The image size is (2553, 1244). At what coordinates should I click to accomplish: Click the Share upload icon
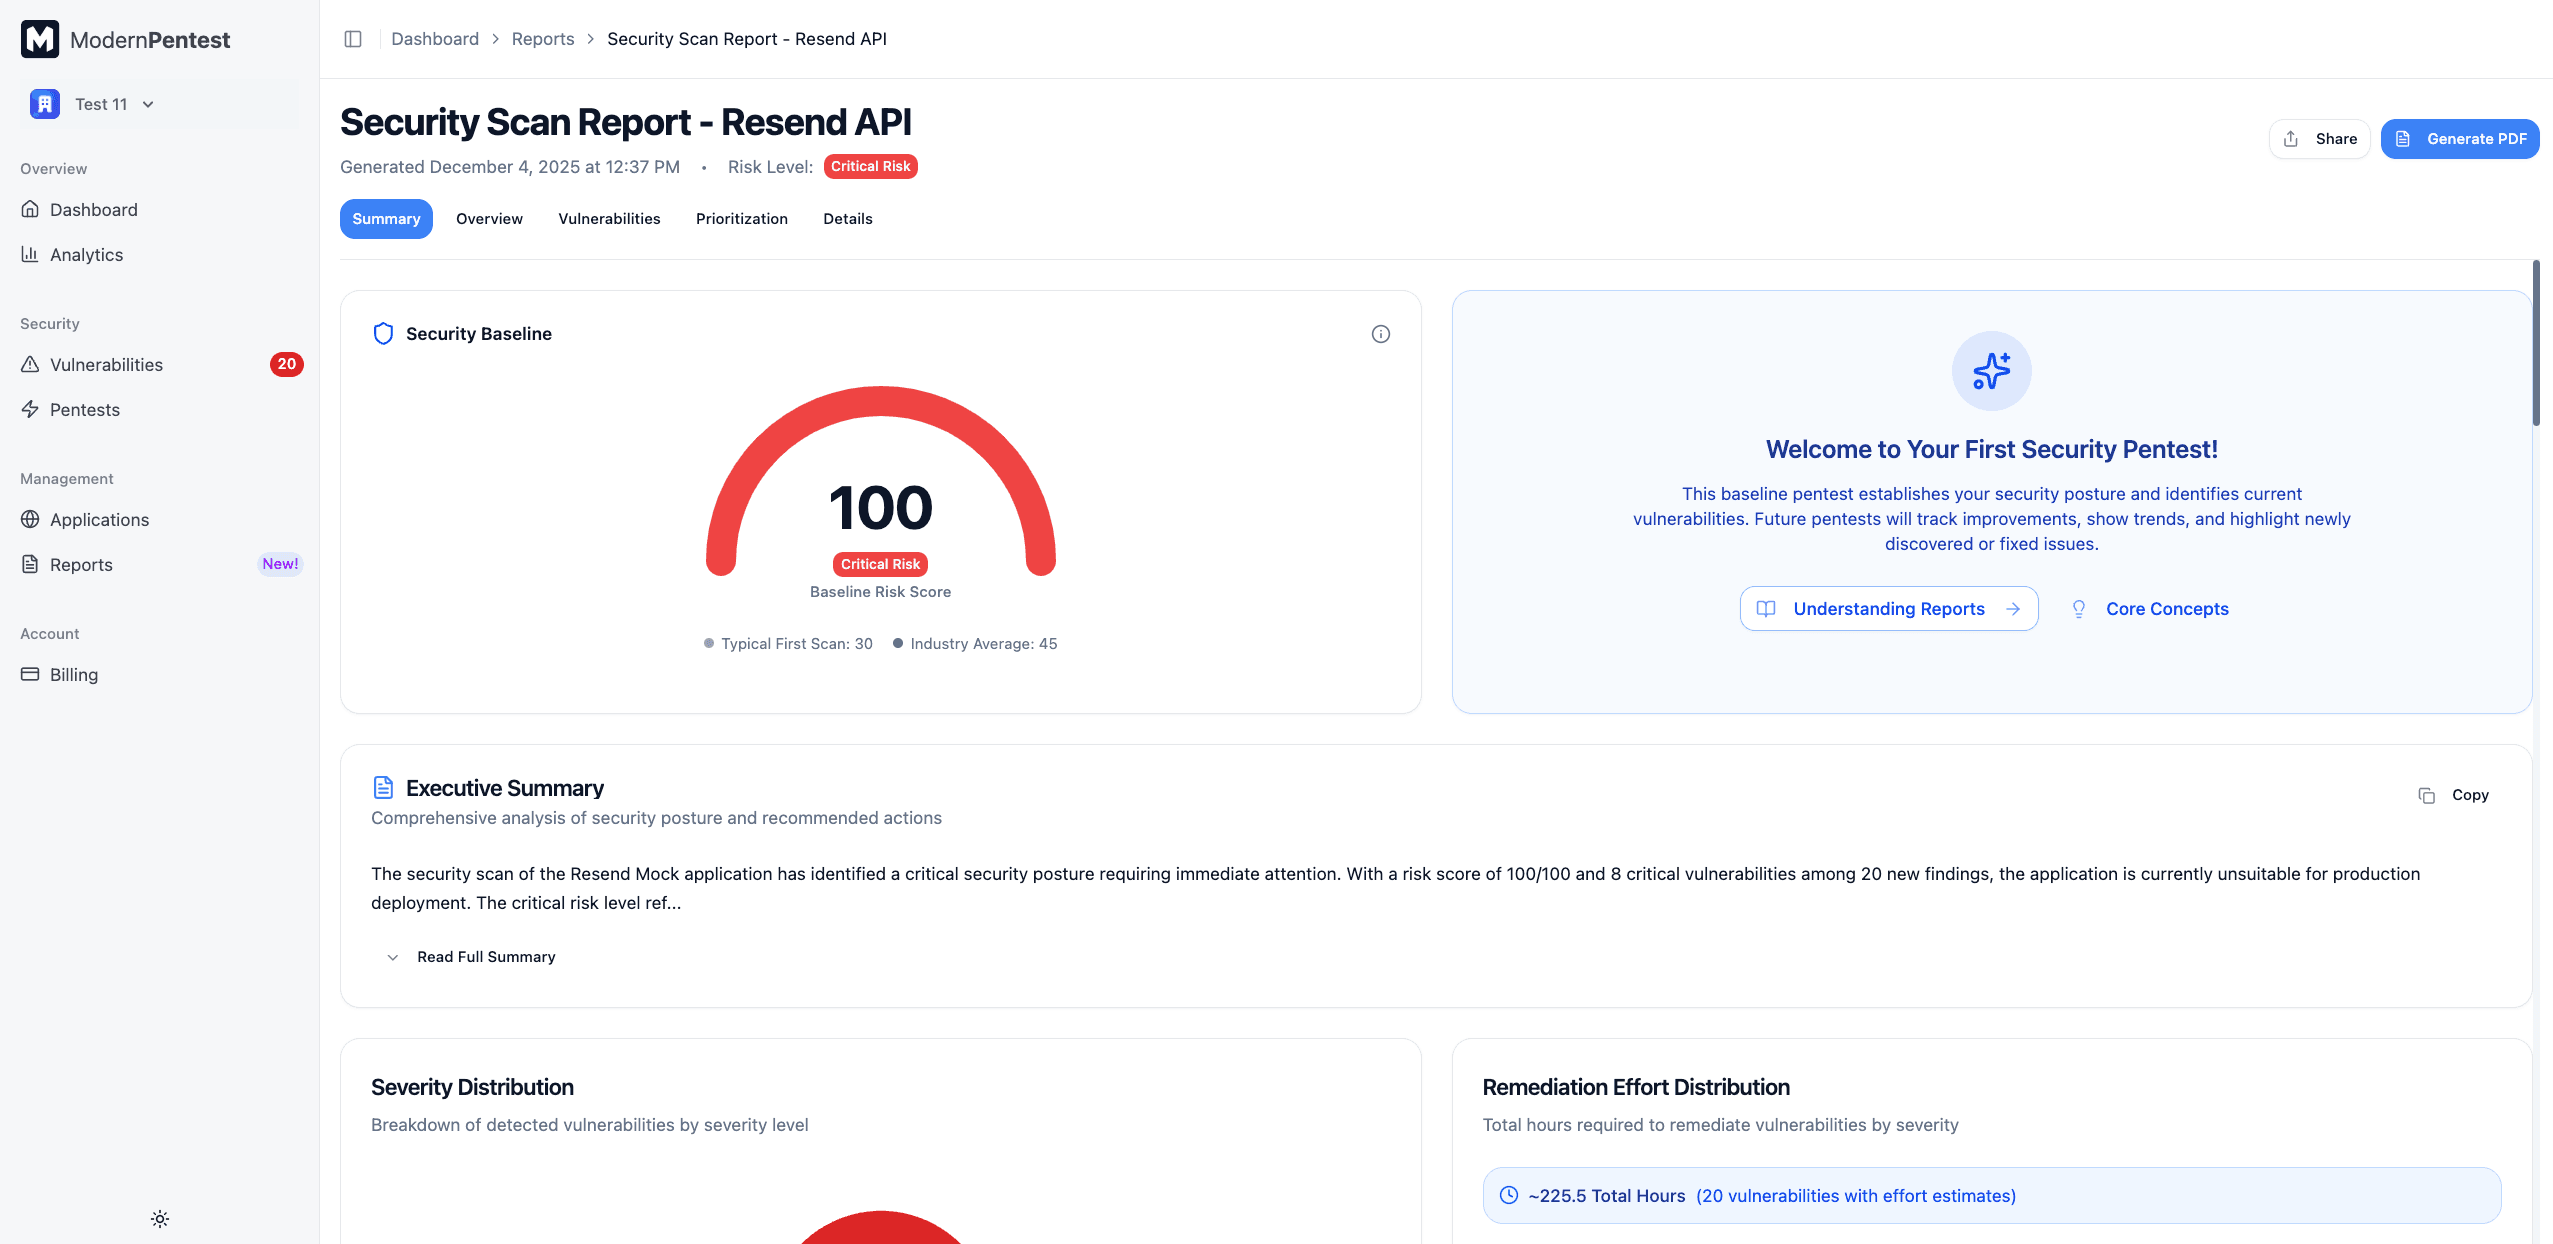tap(2292, 138)
